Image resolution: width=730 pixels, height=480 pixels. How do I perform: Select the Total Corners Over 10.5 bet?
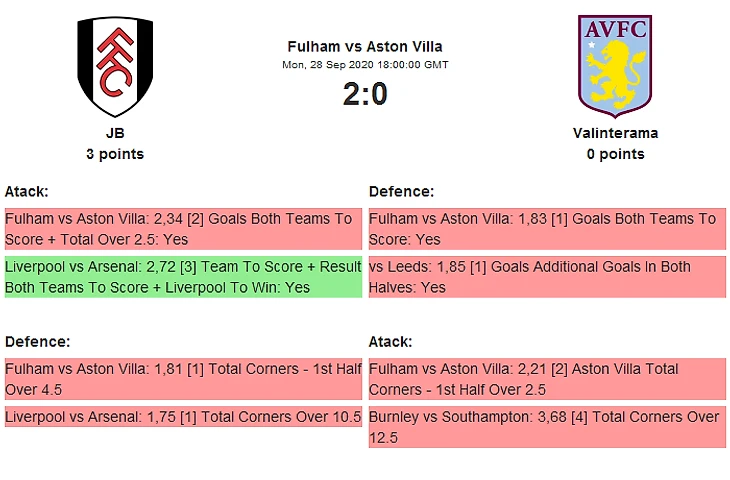coord(183,417)
